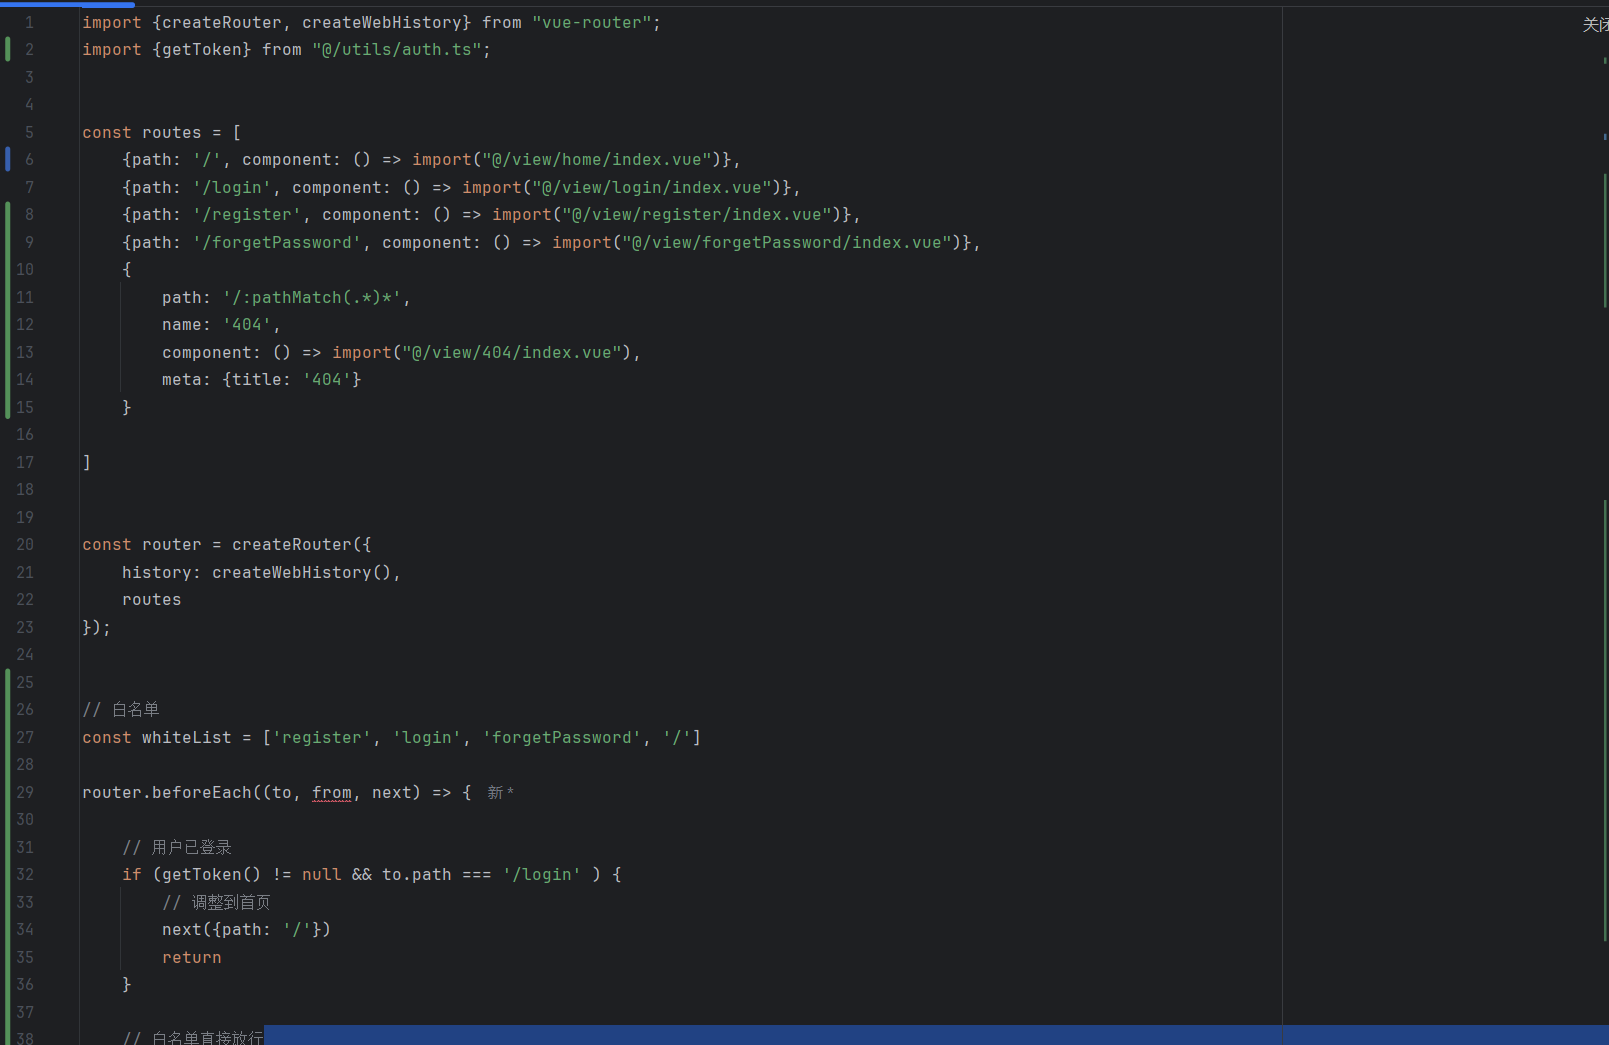Click the routes declaration on line 5

click(x=172, y=133)
